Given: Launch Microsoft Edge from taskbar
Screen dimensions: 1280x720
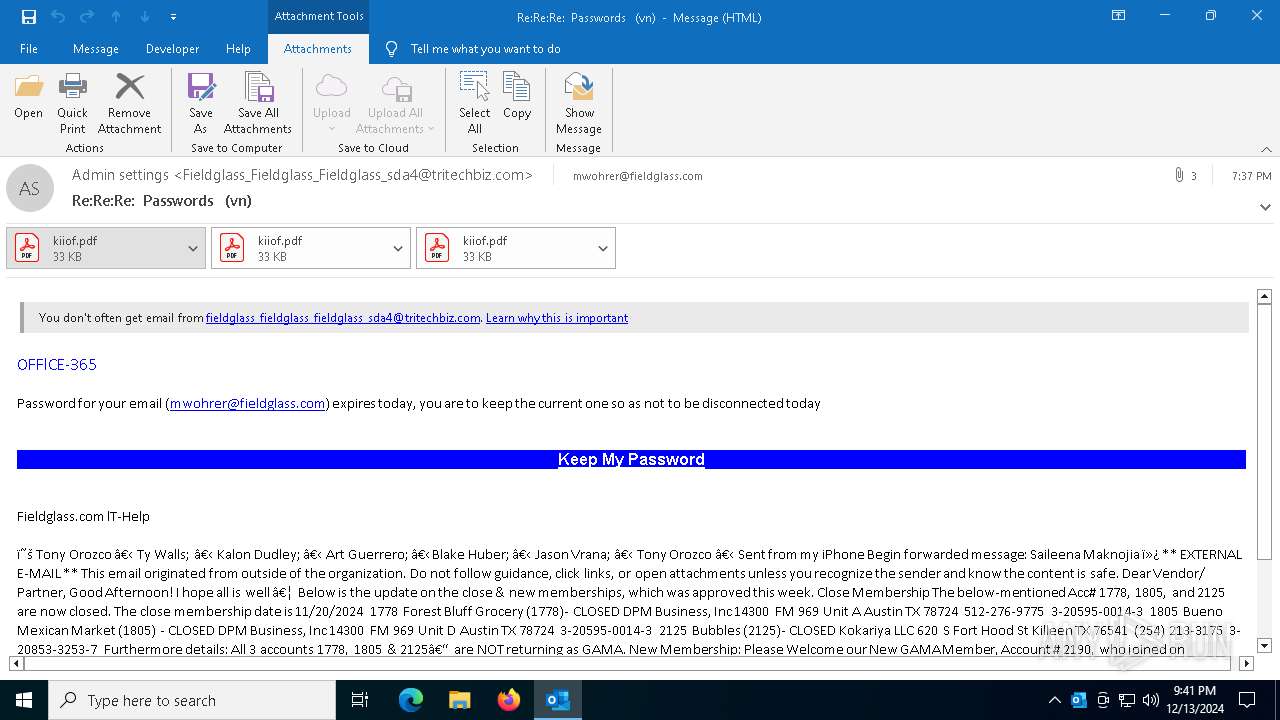Looking at the screenshot, I should [411, 700].
